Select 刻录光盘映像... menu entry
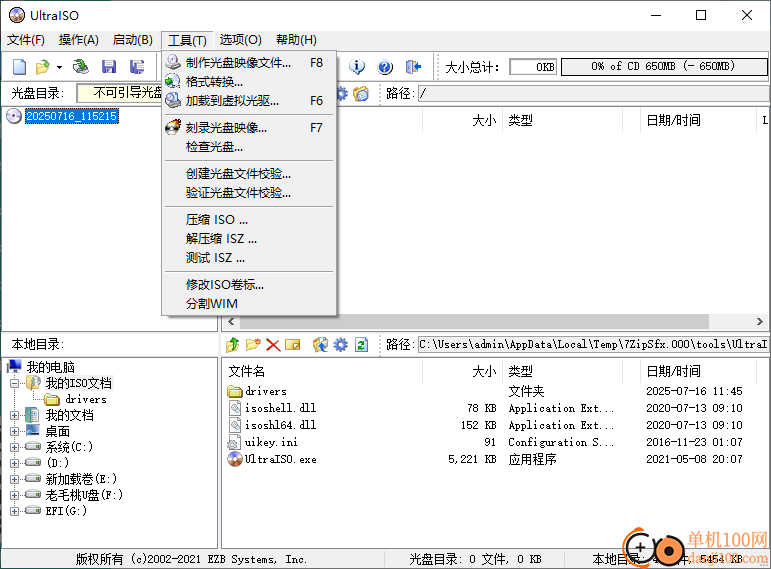Image resolution: width=771 pixels, height=569 pixels. tap(249, 128)
